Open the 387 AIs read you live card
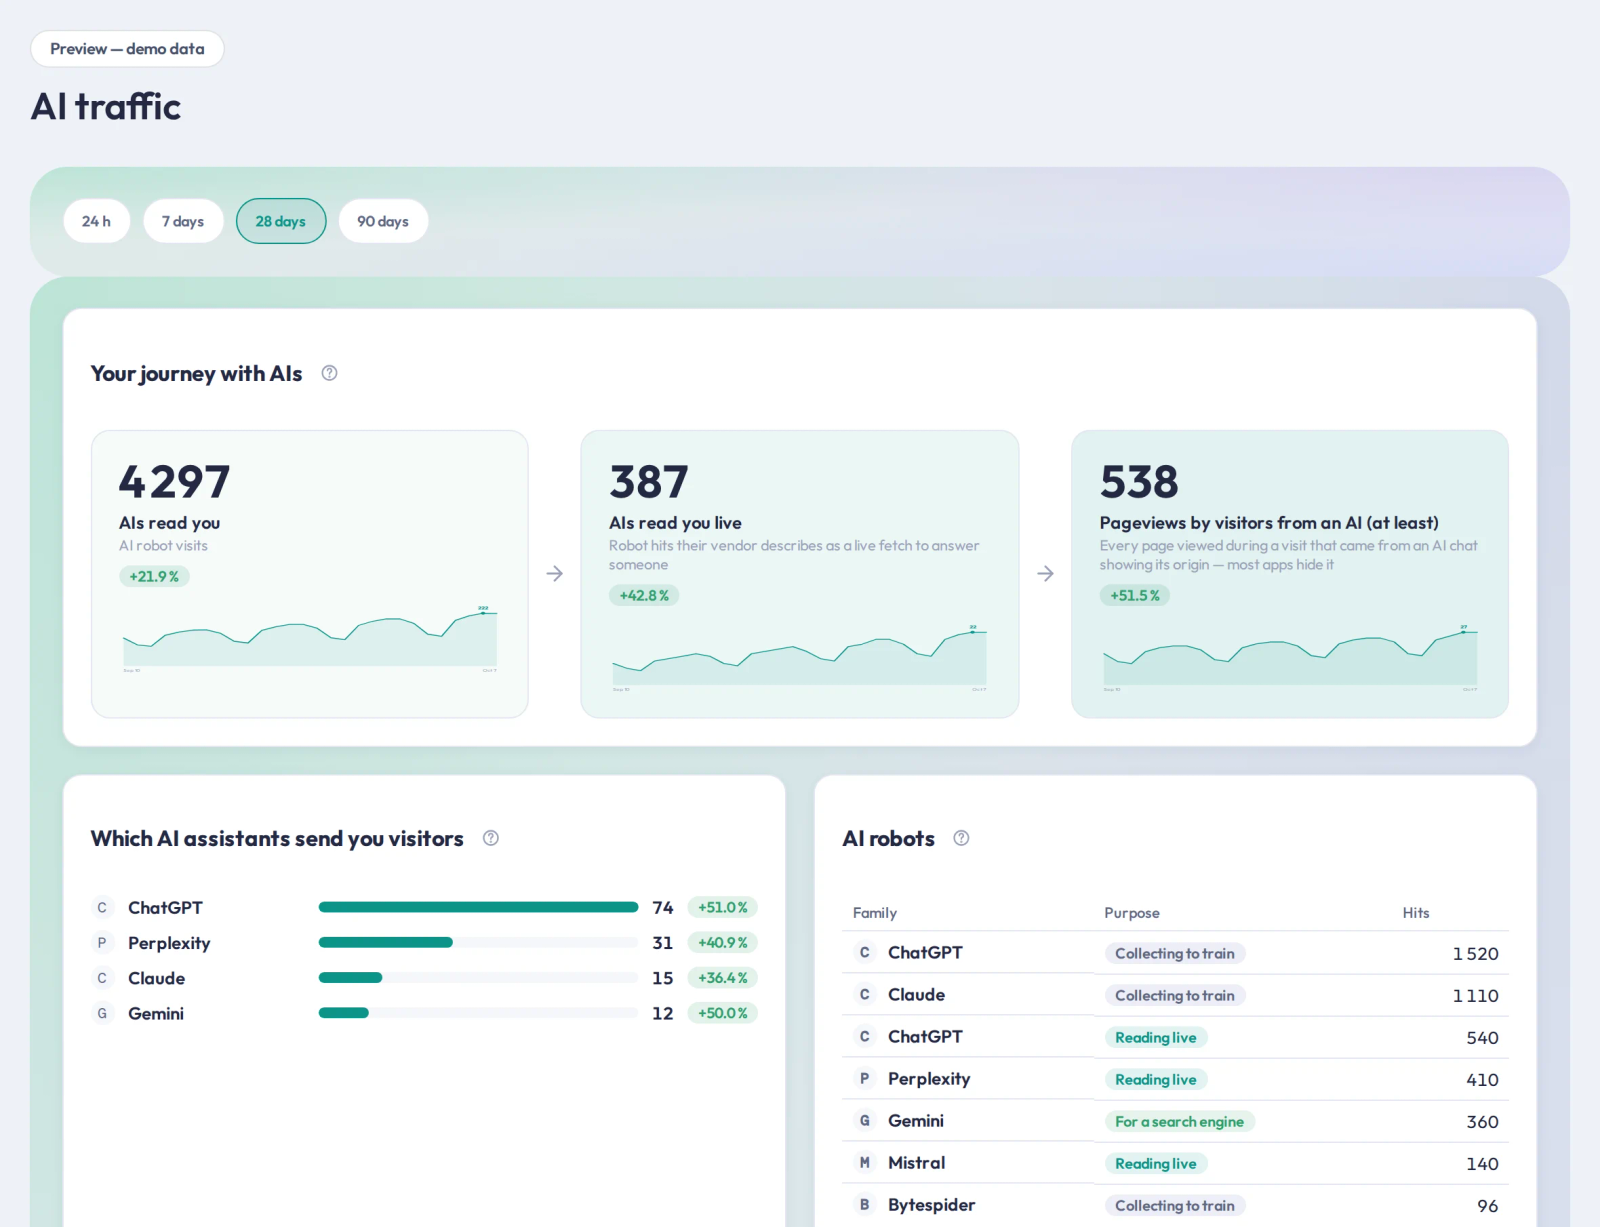The height and width of the screenshot is (1227, 1600). click(x=800, y=574)
